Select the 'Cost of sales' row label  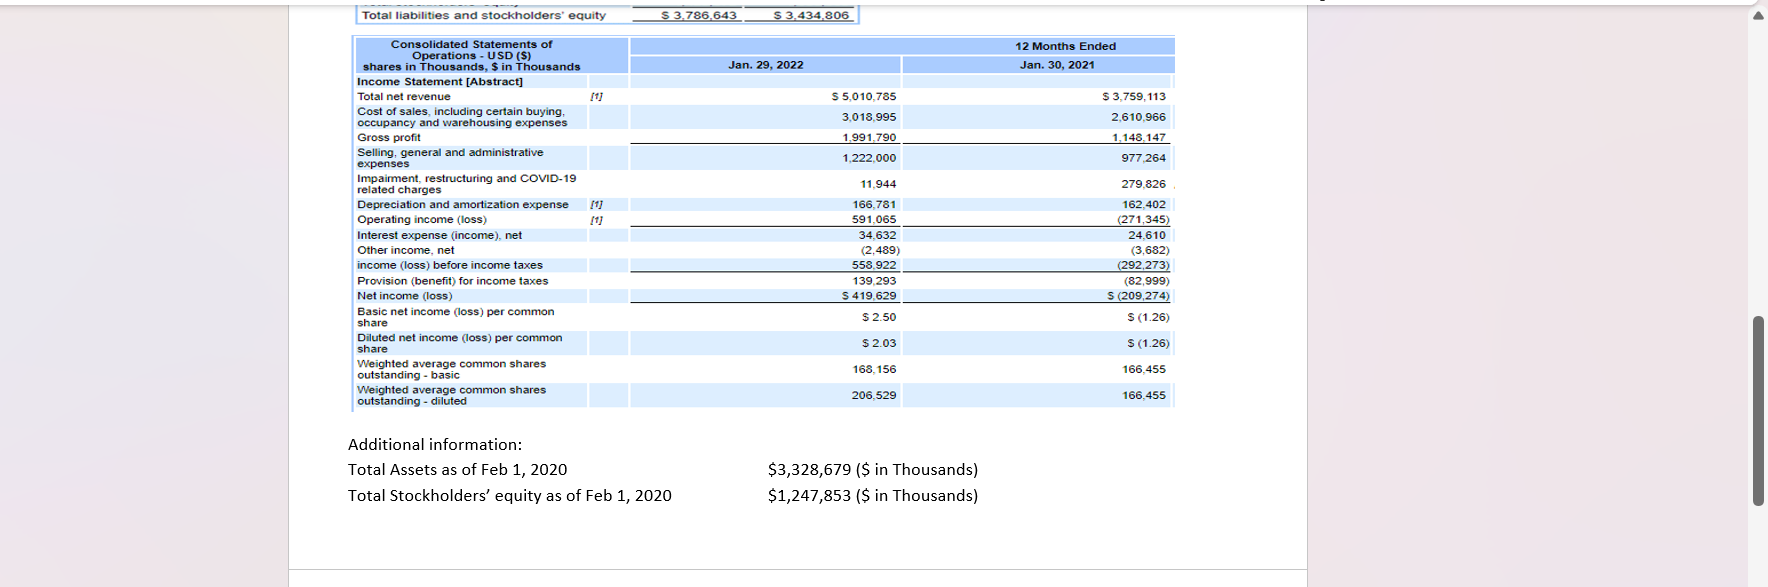462,117
